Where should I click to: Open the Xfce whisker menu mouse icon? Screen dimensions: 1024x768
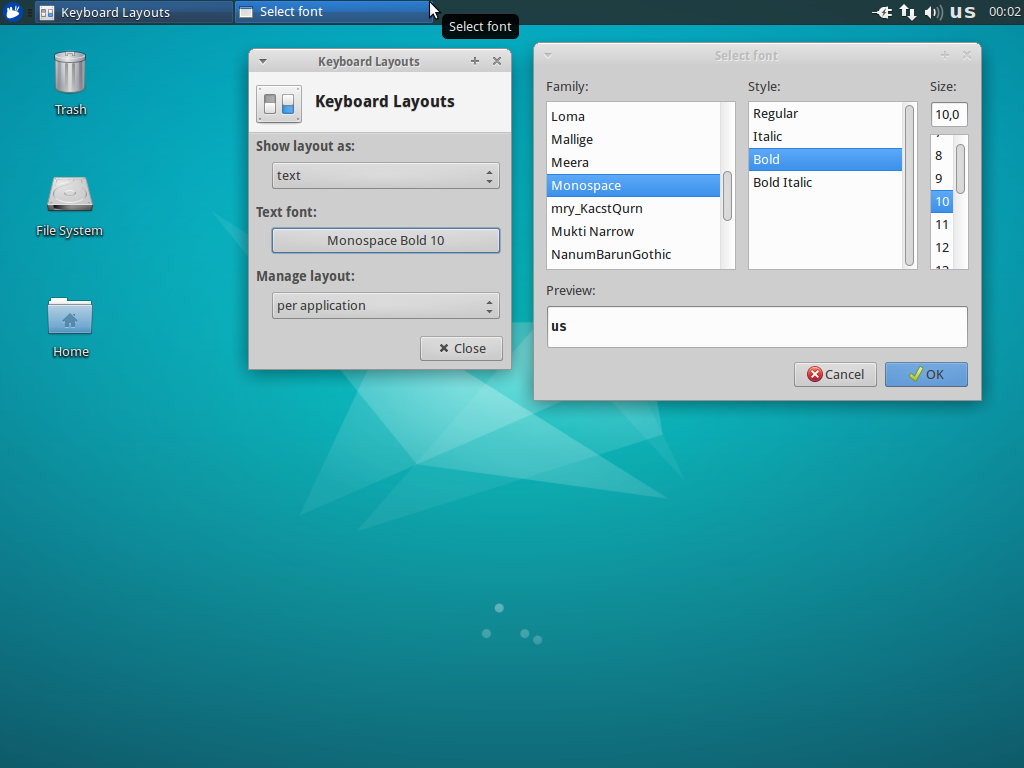[x=13, y=12]
